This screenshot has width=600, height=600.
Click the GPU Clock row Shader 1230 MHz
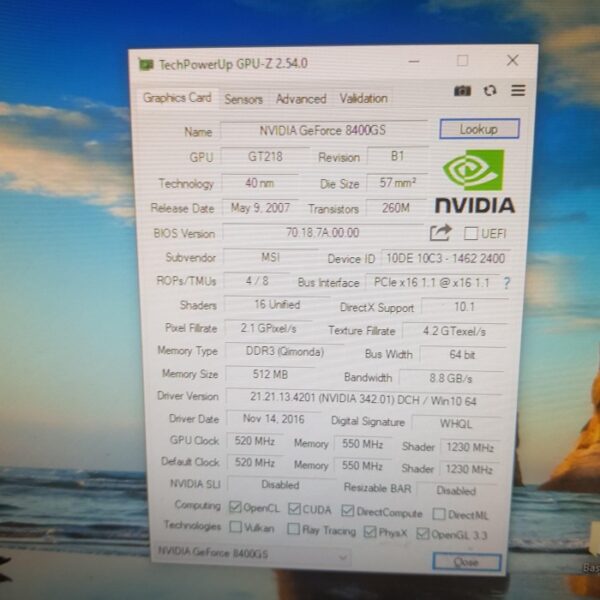click(x=470, y=447)
